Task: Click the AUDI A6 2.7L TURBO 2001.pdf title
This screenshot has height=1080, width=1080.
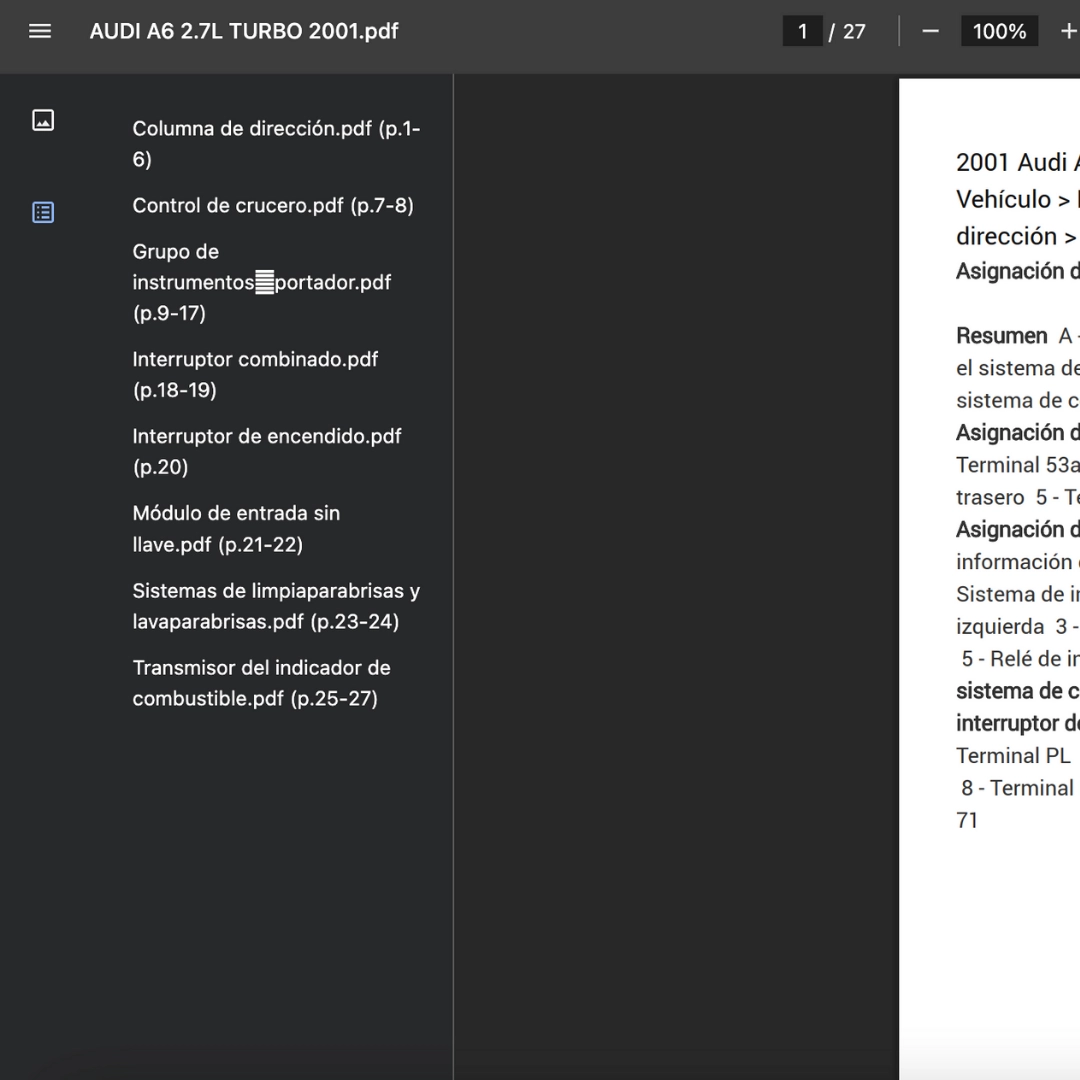Action: tap(244, 31)
